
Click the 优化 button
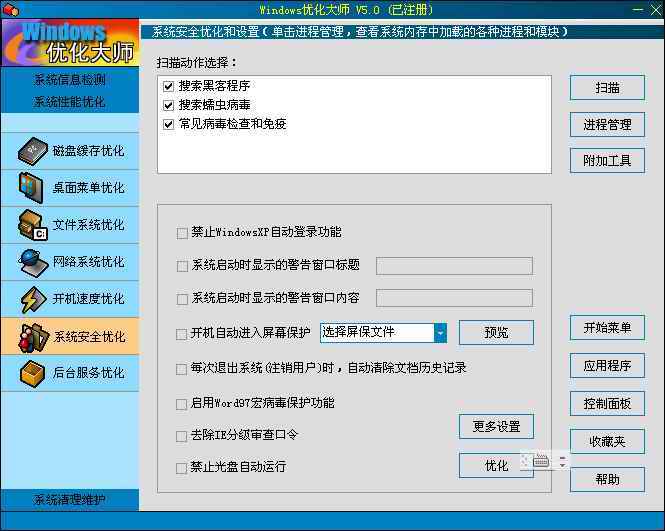click(496, 466)
